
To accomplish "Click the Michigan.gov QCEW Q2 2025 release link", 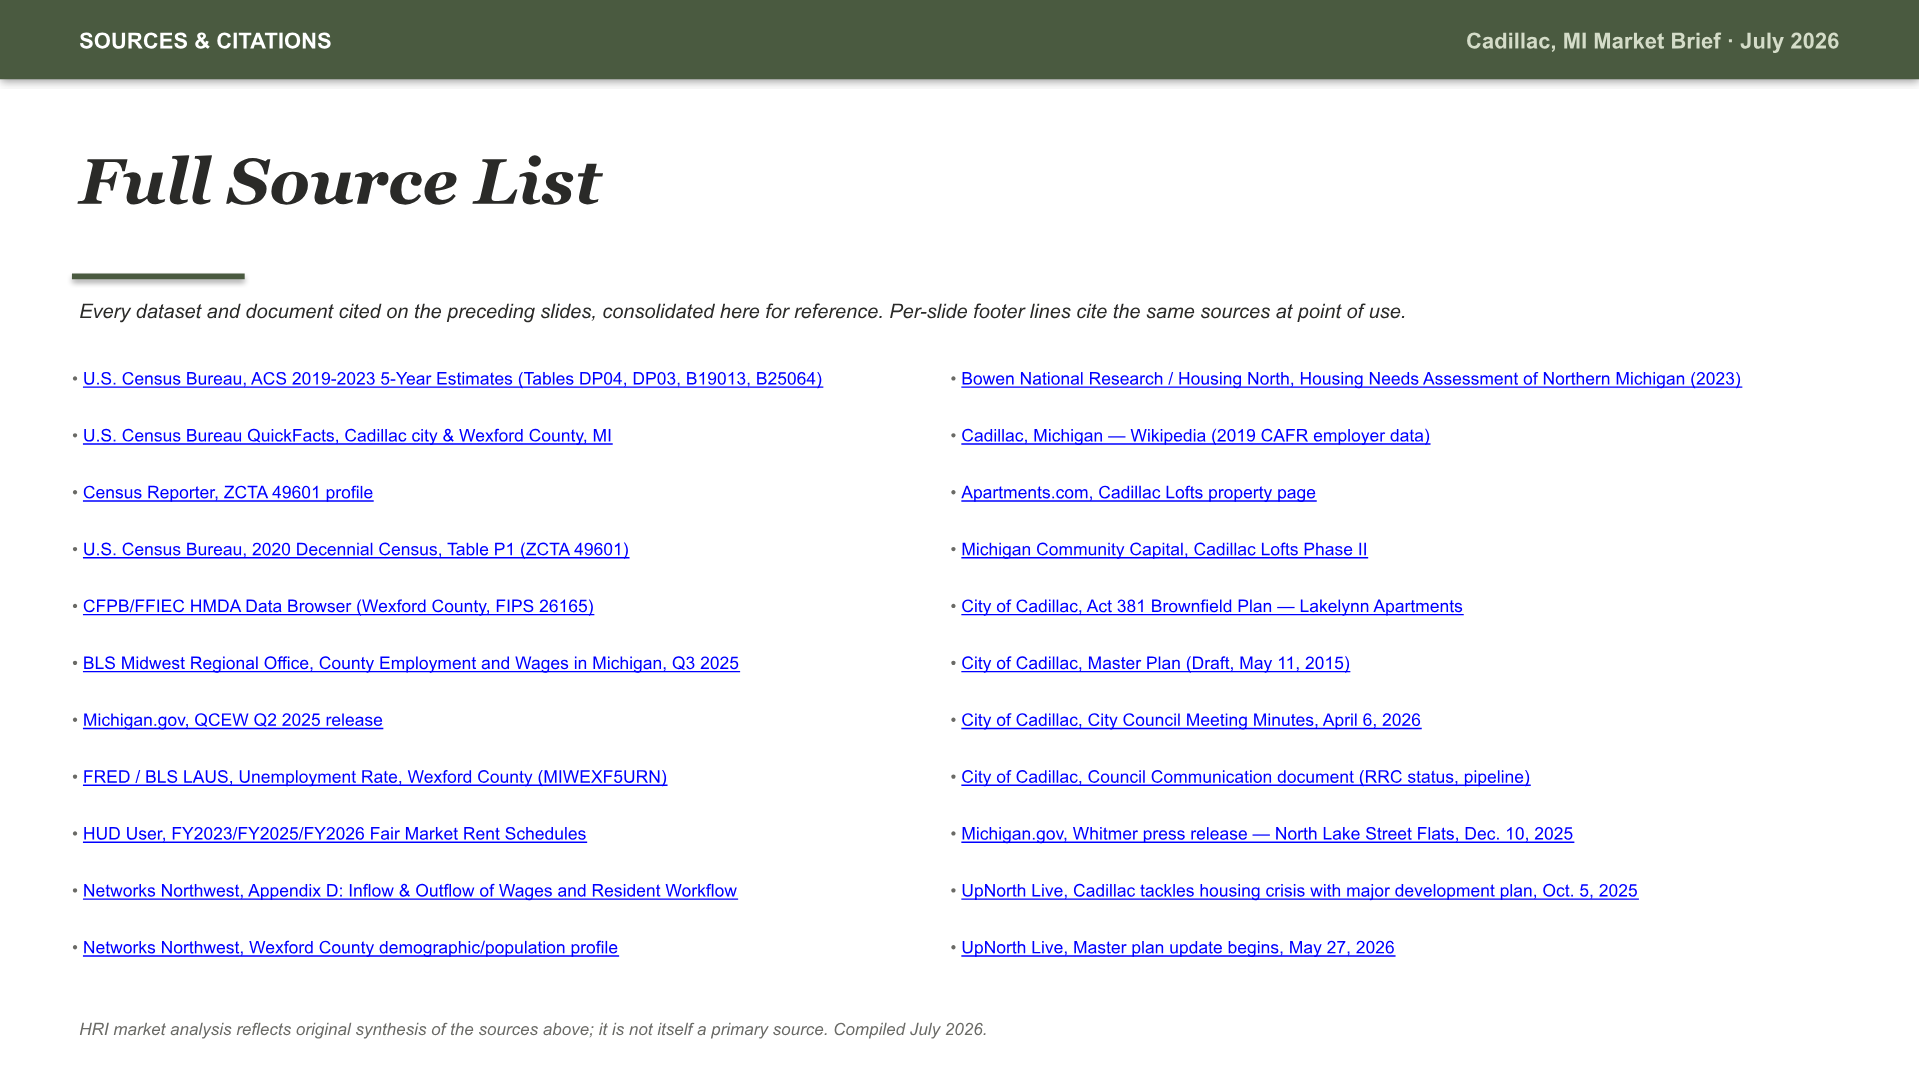I will (233, 721).
